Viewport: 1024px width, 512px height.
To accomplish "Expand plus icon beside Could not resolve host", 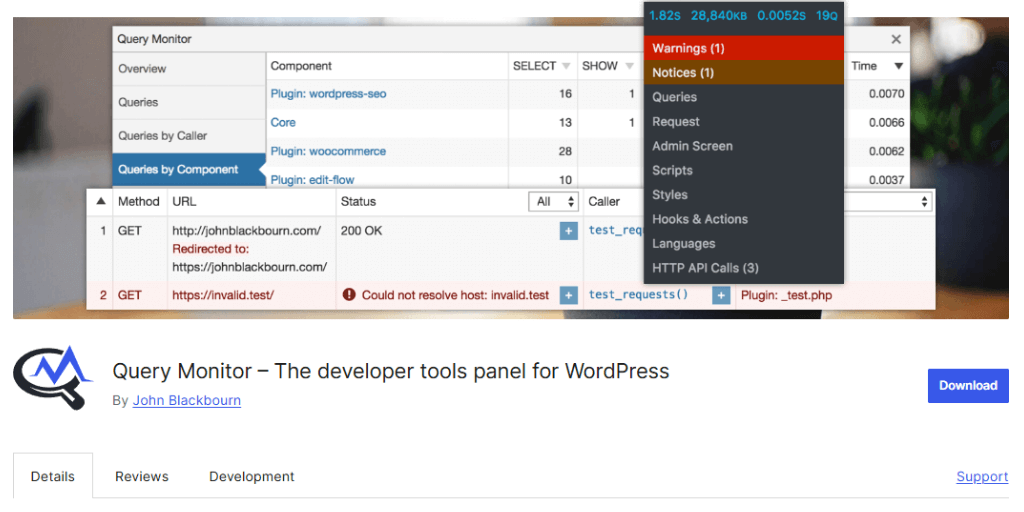I will coord(568,295).
